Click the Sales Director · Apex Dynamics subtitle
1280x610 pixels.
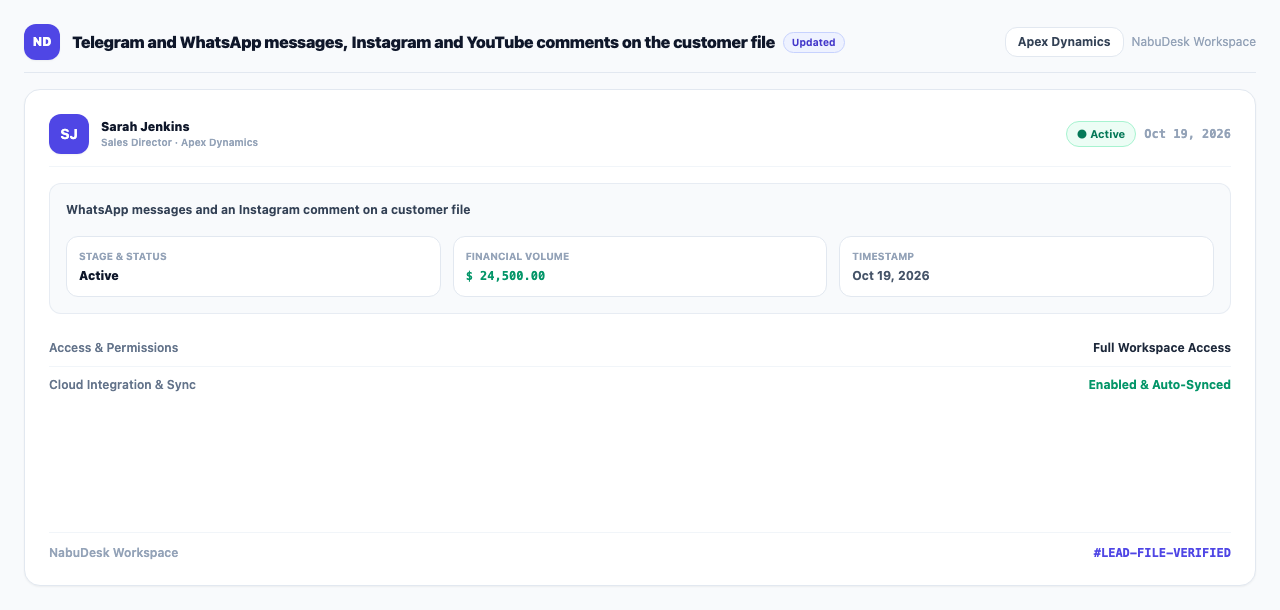point(179,143)
